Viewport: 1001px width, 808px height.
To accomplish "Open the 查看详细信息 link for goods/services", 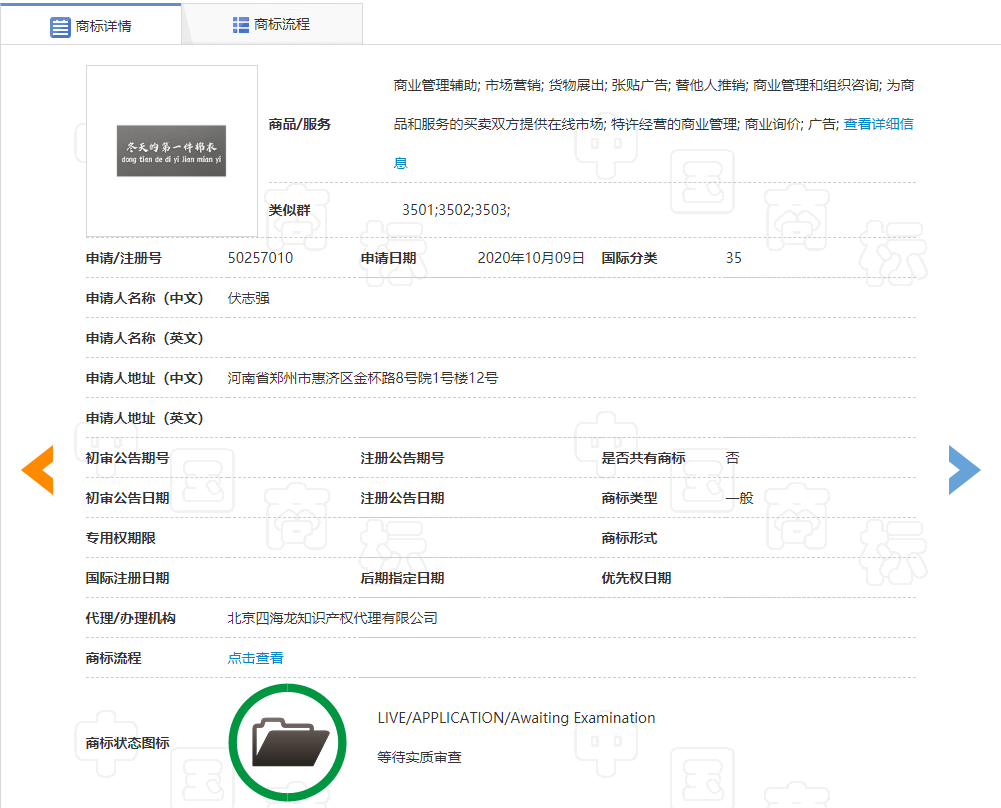I will (877, 125).
